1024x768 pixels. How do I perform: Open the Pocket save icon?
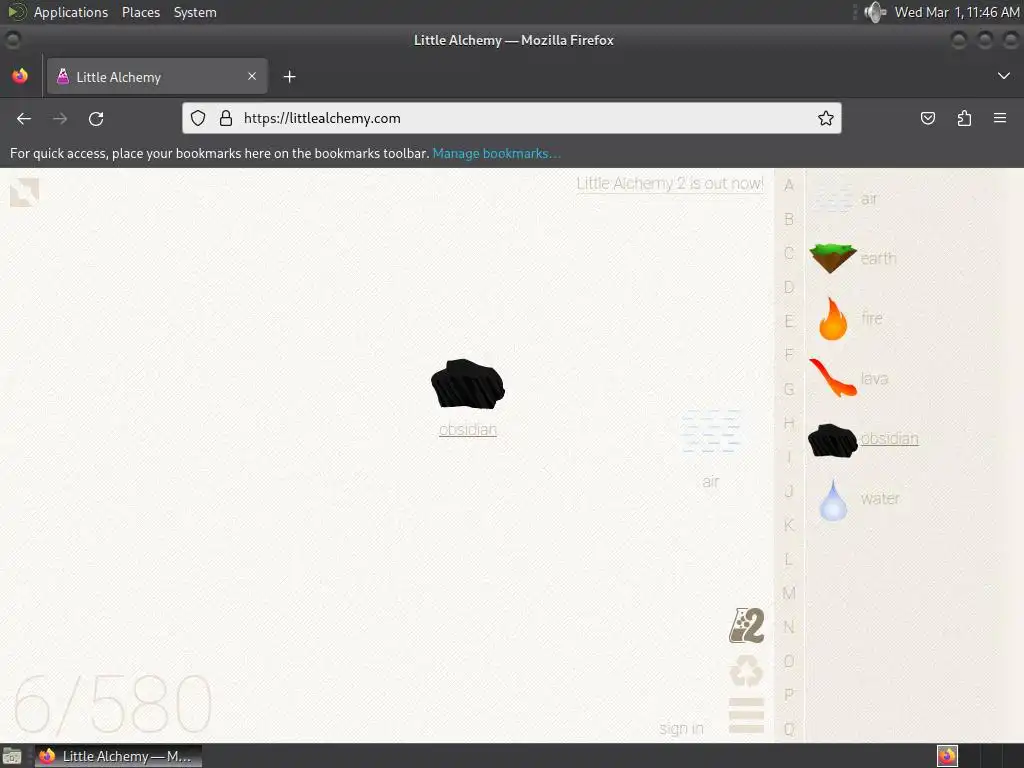click(927, 118)
